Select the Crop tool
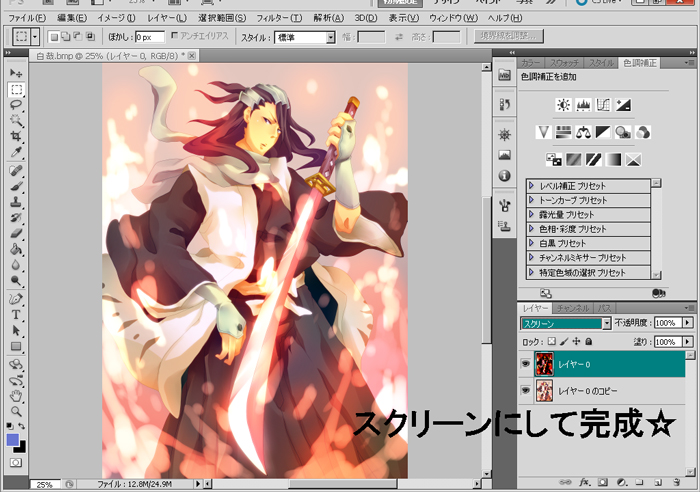The width and height of the screenshot is (700, 492). 16,136
